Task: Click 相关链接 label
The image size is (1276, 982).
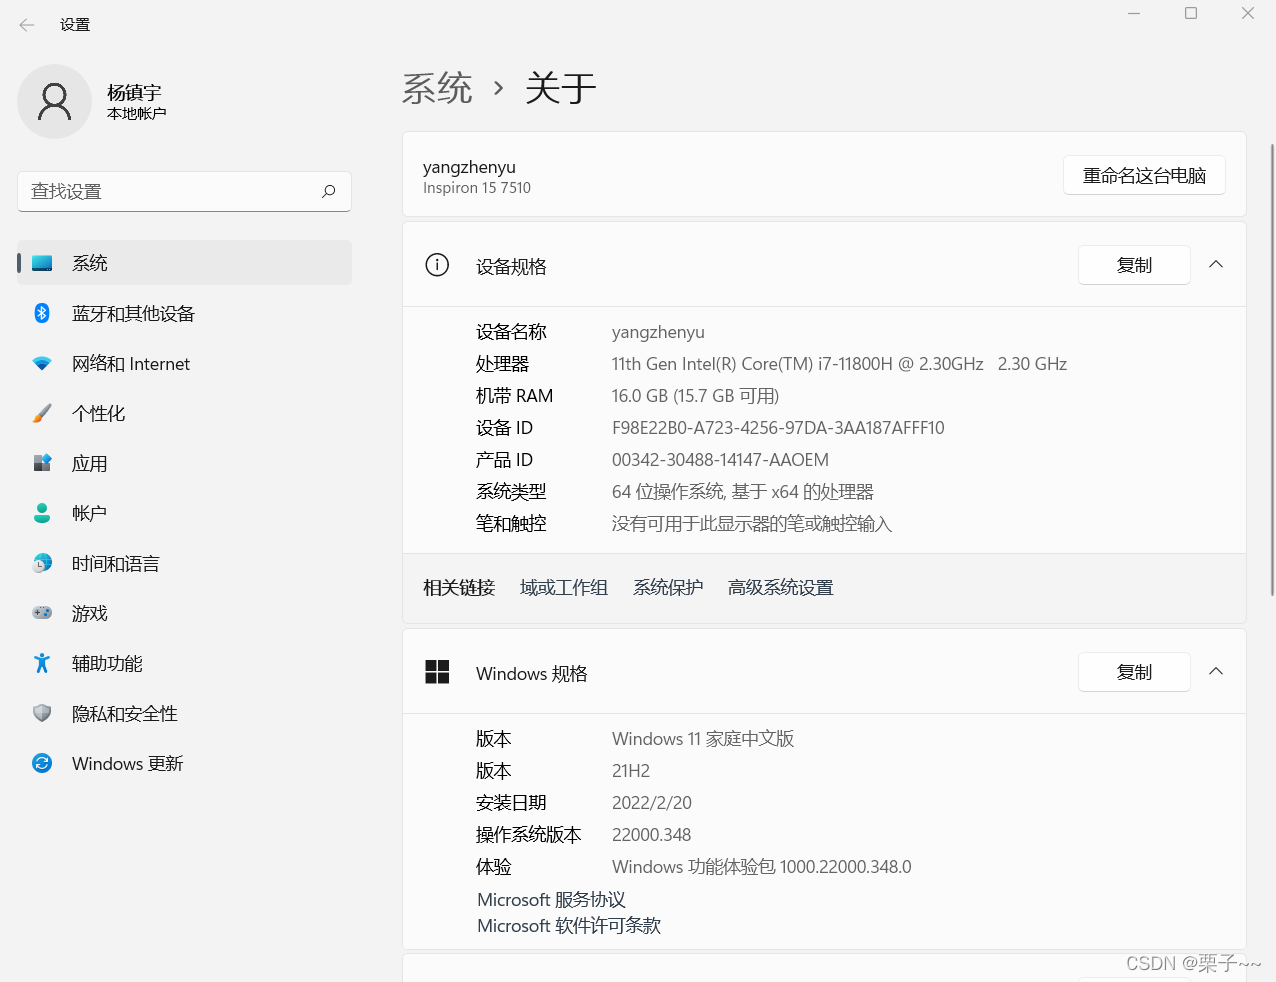Action: [x=459, y=588]
